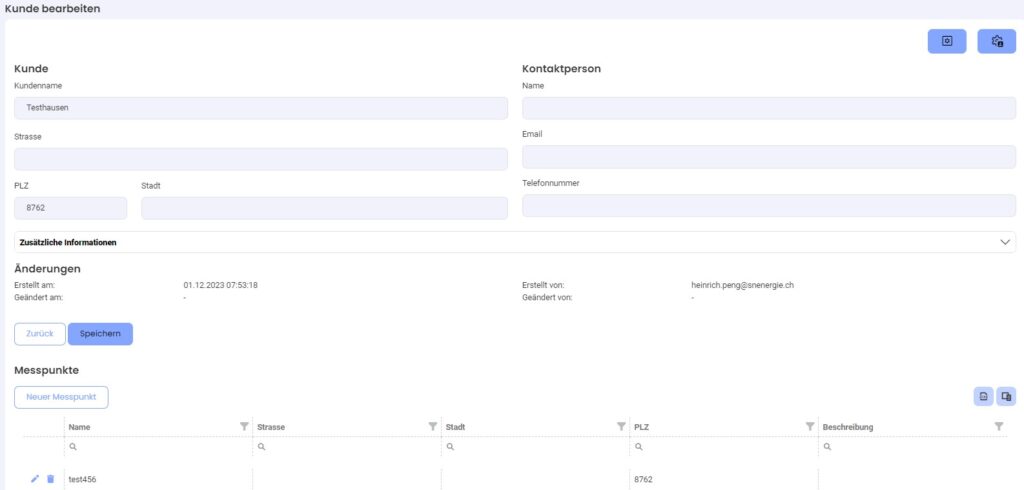Click creation date 01.12.2023 07:53:18
The width and height of the screenshot is (1024, 490).
(221, 286)
